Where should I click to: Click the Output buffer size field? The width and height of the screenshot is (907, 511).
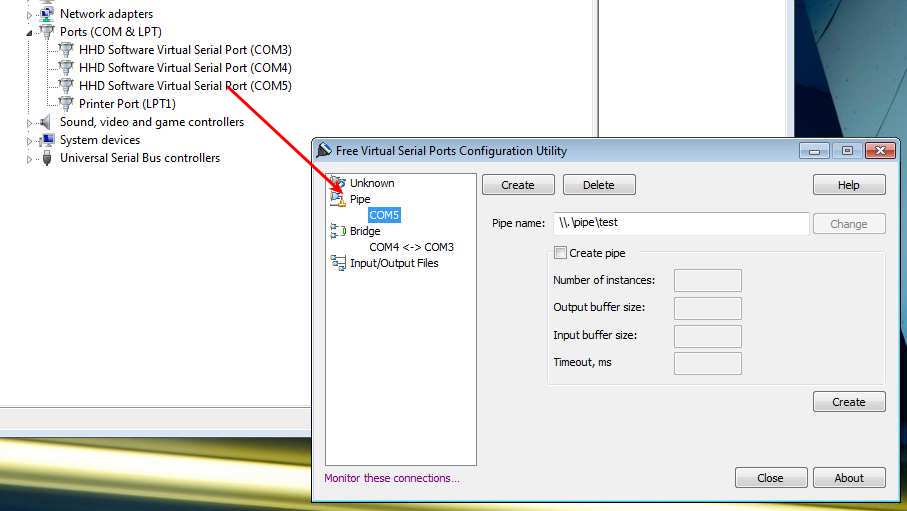[707, 308]
